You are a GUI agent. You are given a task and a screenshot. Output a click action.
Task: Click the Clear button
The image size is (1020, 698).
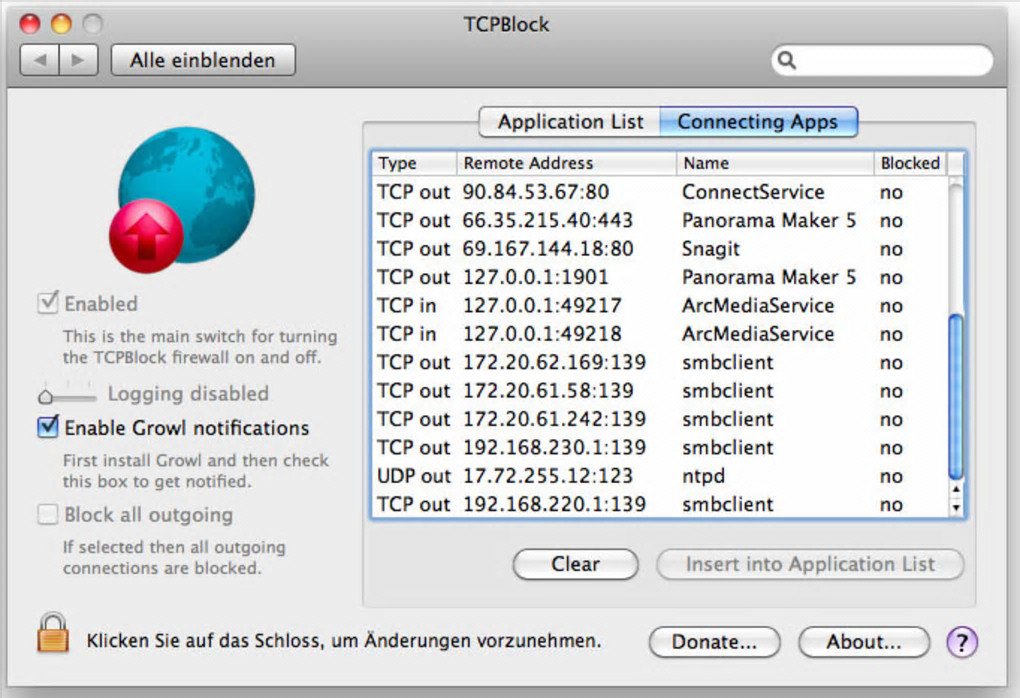[576, 564]
